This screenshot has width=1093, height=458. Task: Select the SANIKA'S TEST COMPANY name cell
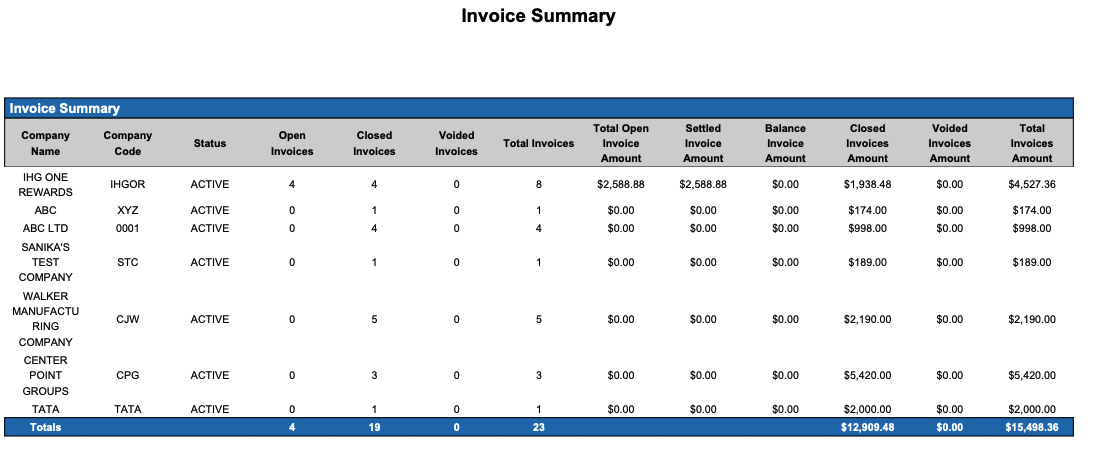(x=45, y=262)
